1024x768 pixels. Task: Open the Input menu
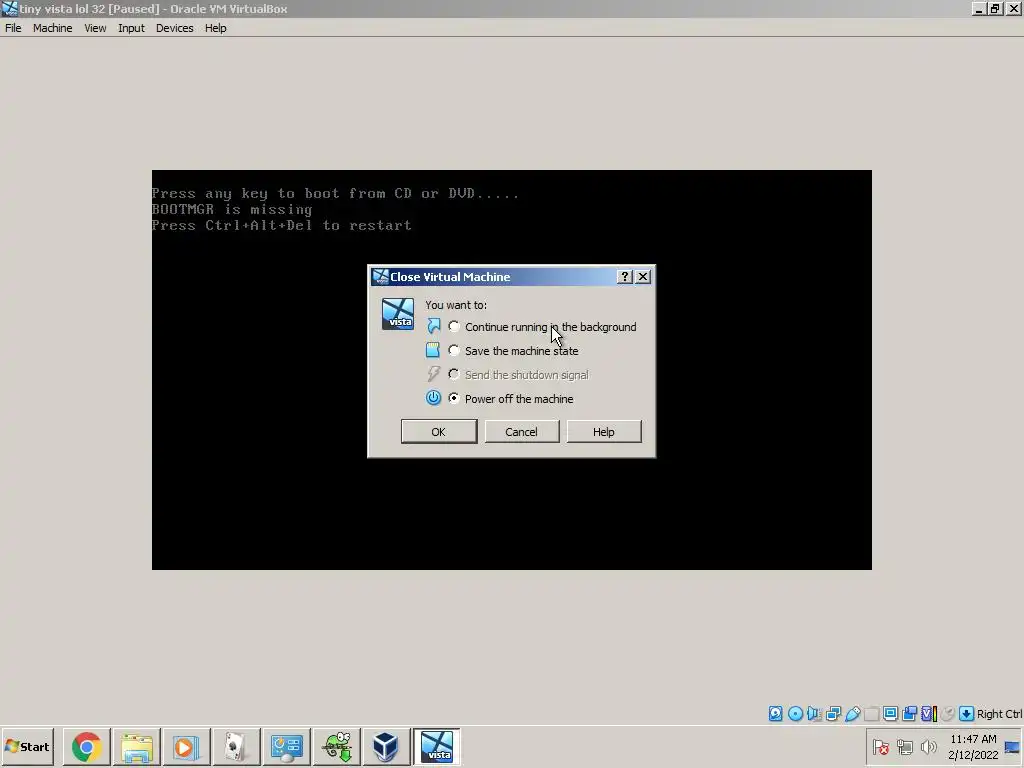pos(131,28)
